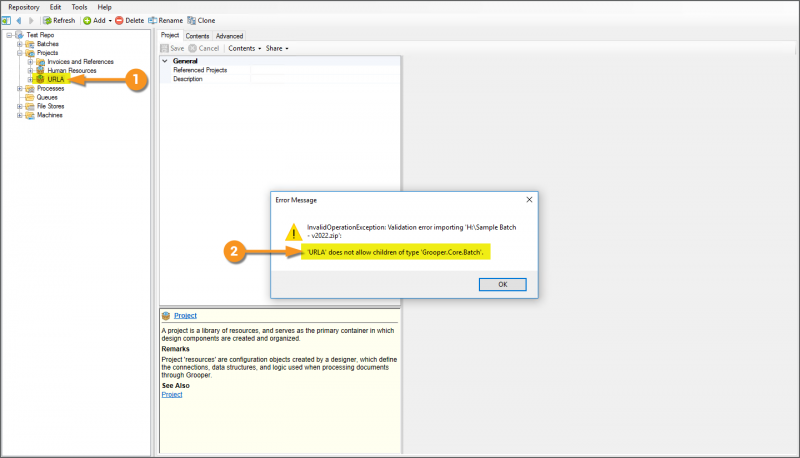The width and height of the screenshot is (800, 458).
Task: Open the Contents dropdown in property toolbar
Action: pyautogui.click(x=244, y=48)
